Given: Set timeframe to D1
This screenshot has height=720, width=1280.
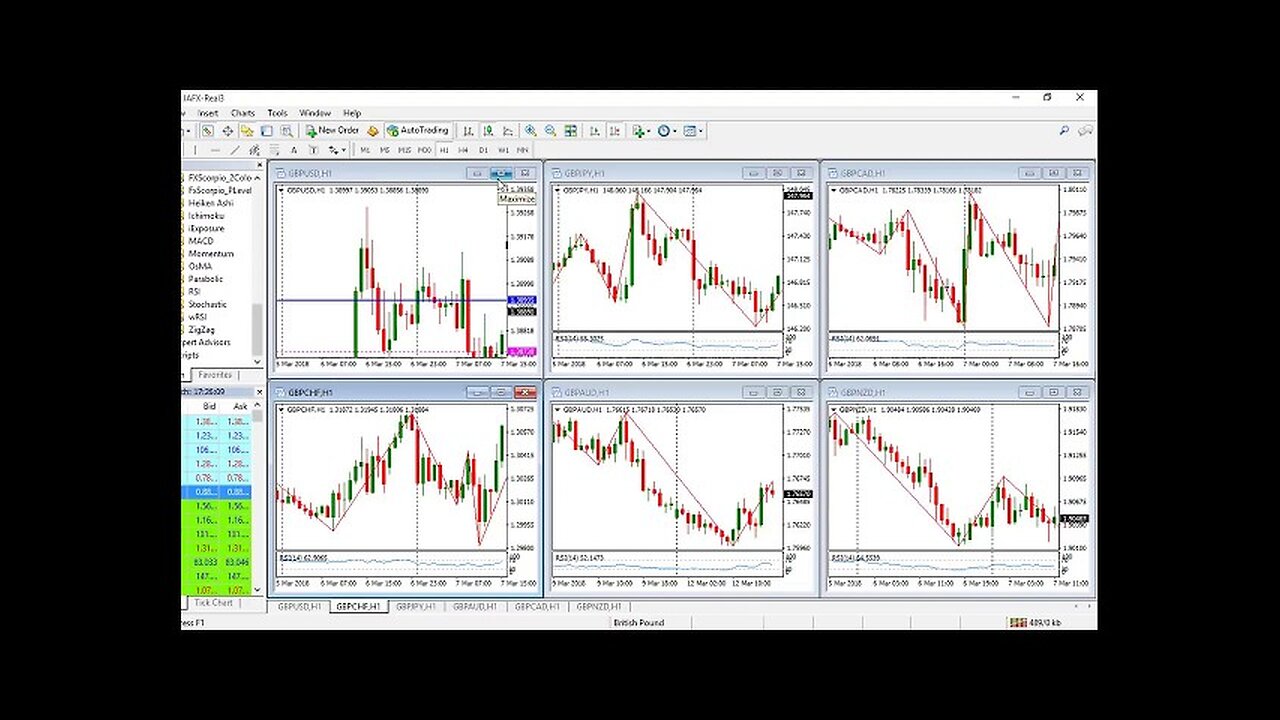Looking at the screenshot, I should [x=483, y=150].
